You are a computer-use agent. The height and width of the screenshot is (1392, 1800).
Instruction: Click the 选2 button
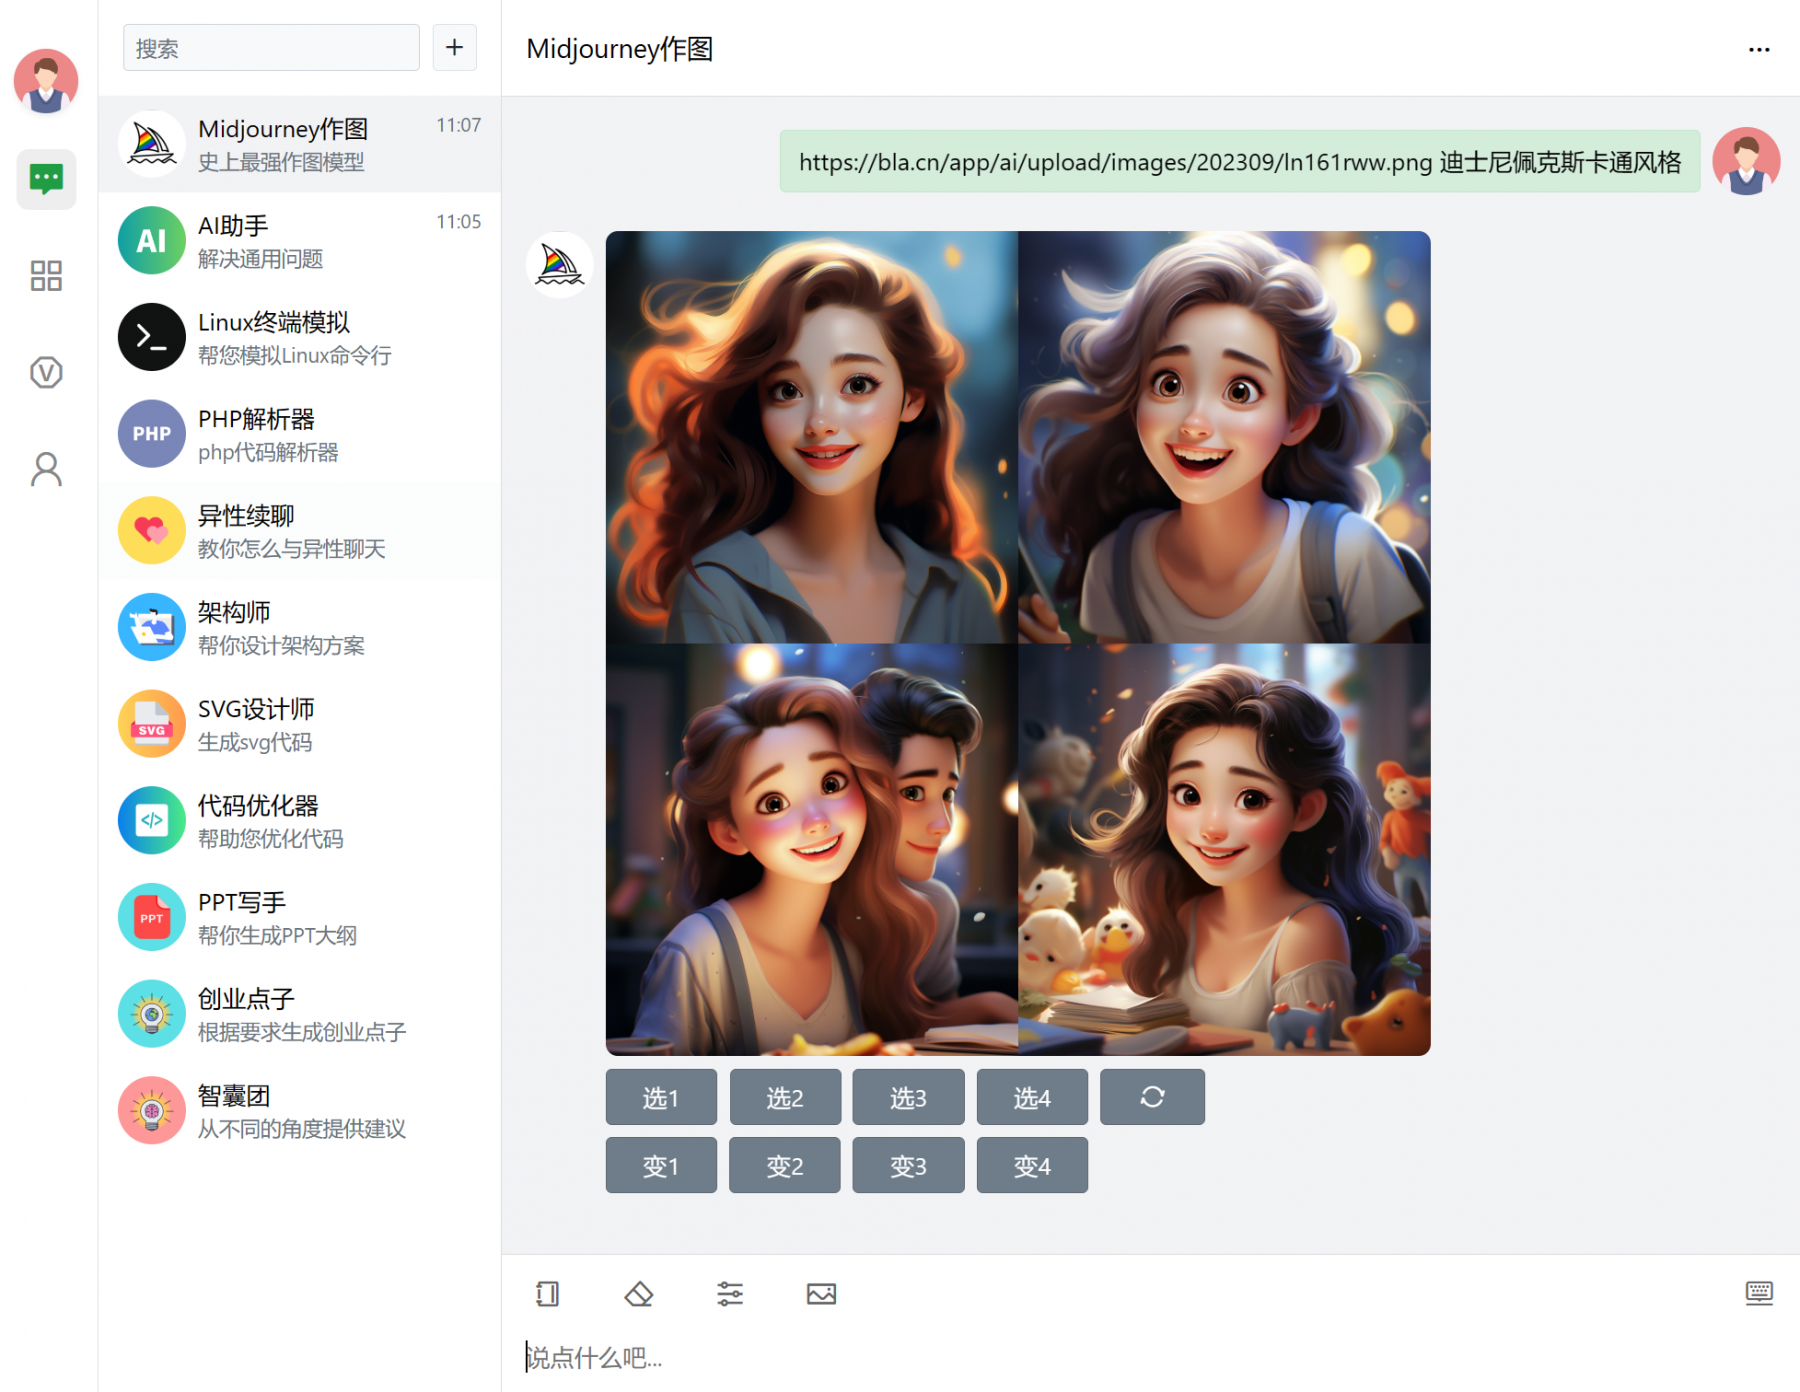tap(785, 1097)
